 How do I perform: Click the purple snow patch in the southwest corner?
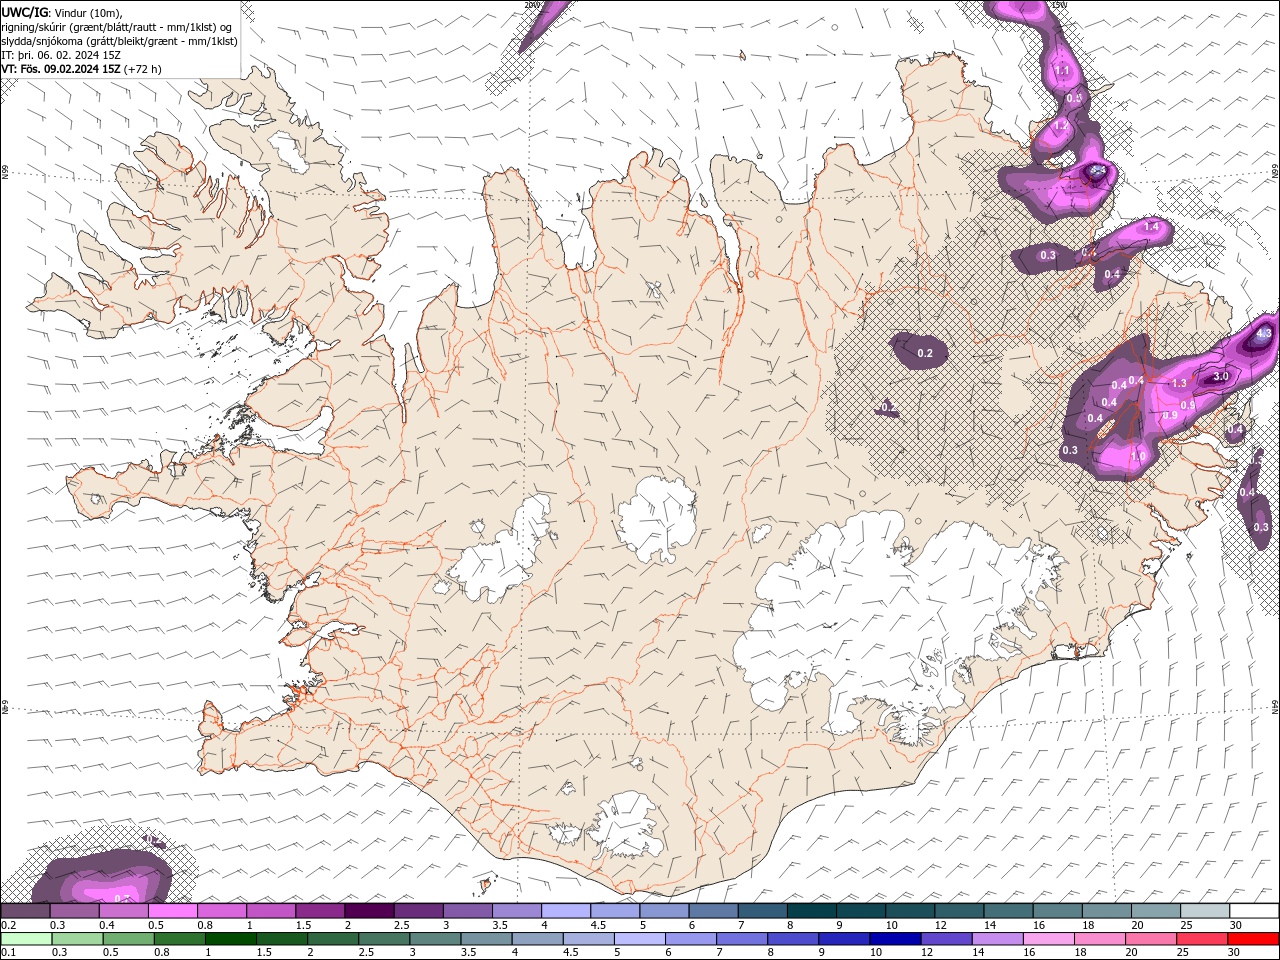(x=102, y=877)
